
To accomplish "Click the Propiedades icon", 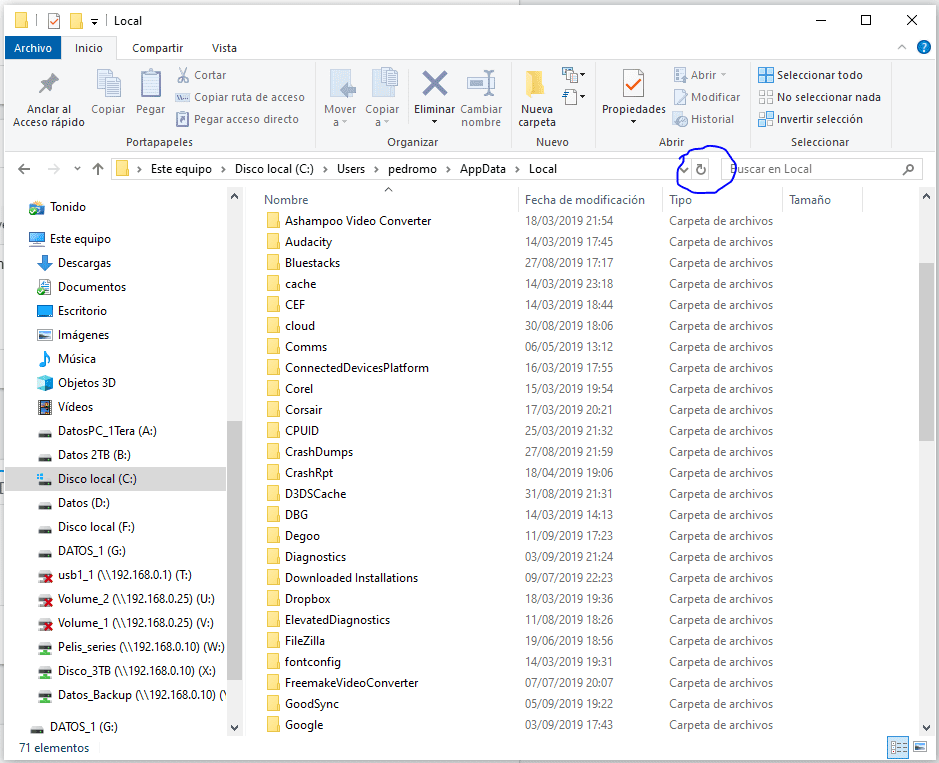I will 634,83.
